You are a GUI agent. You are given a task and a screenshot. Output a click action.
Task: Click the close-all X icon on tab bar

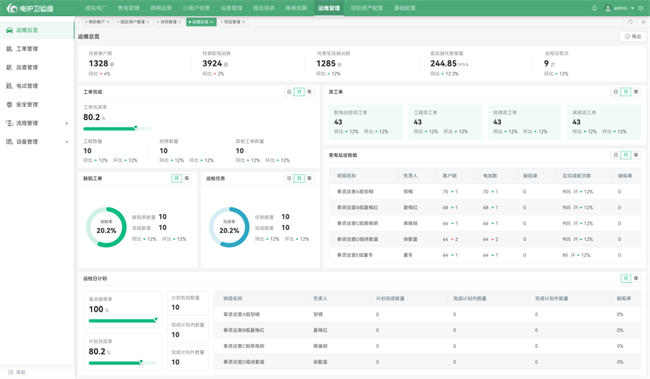pyautogui.click(x=643, y=22)
